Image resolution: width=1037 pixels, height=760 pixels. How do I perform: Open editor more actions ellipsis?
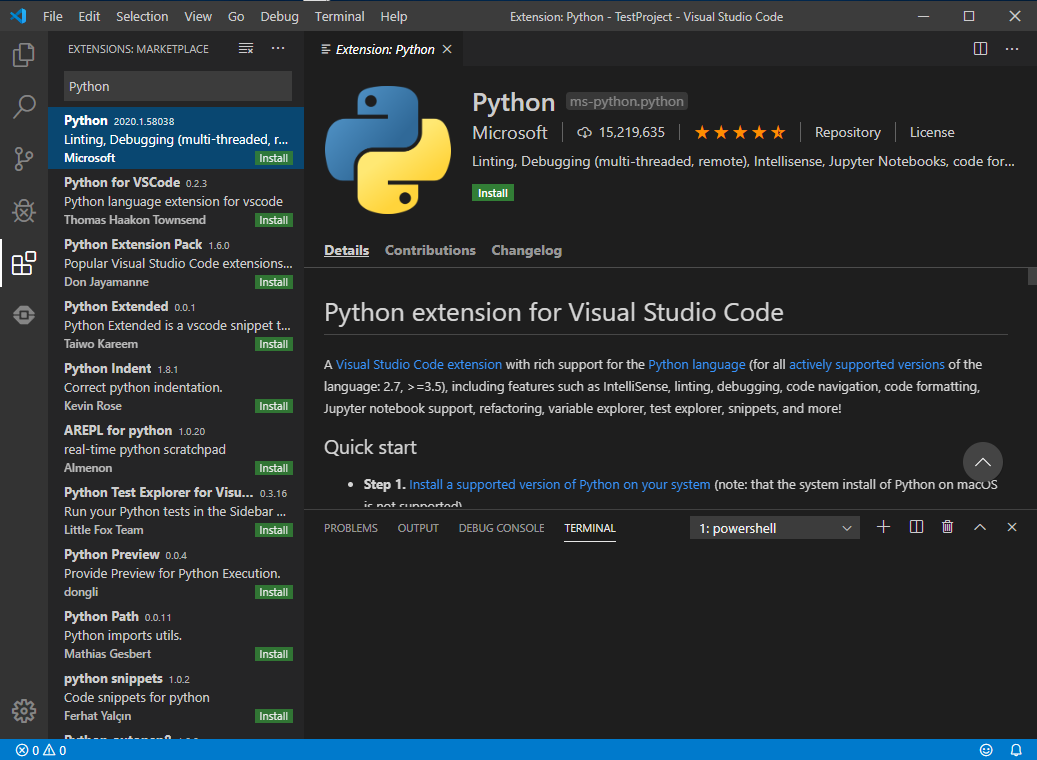1012,49
